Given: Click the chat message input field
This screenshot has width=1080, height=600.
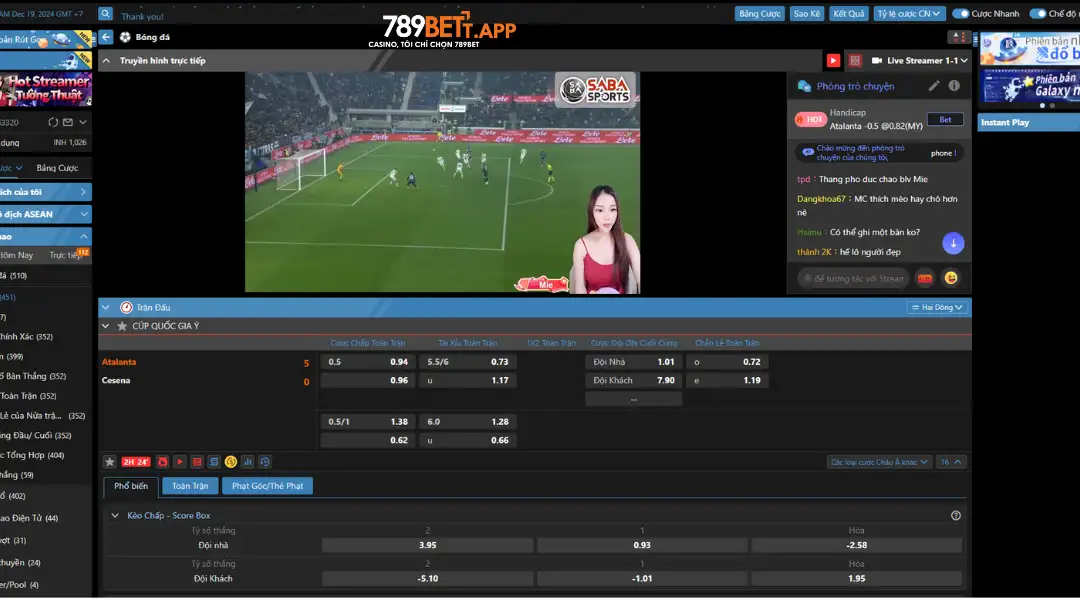Looking at the screenshot, I should pos(853,278).
